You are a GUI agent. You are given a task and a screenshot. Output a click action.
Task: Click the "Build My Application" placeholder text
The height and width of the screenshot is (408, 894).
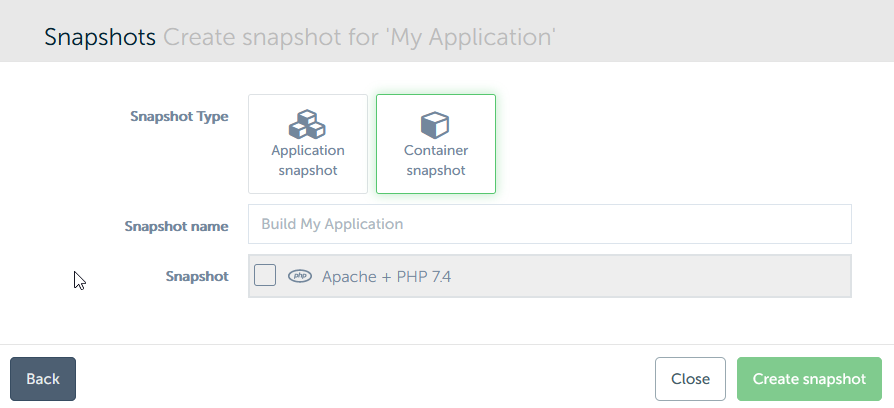(332, 224)
